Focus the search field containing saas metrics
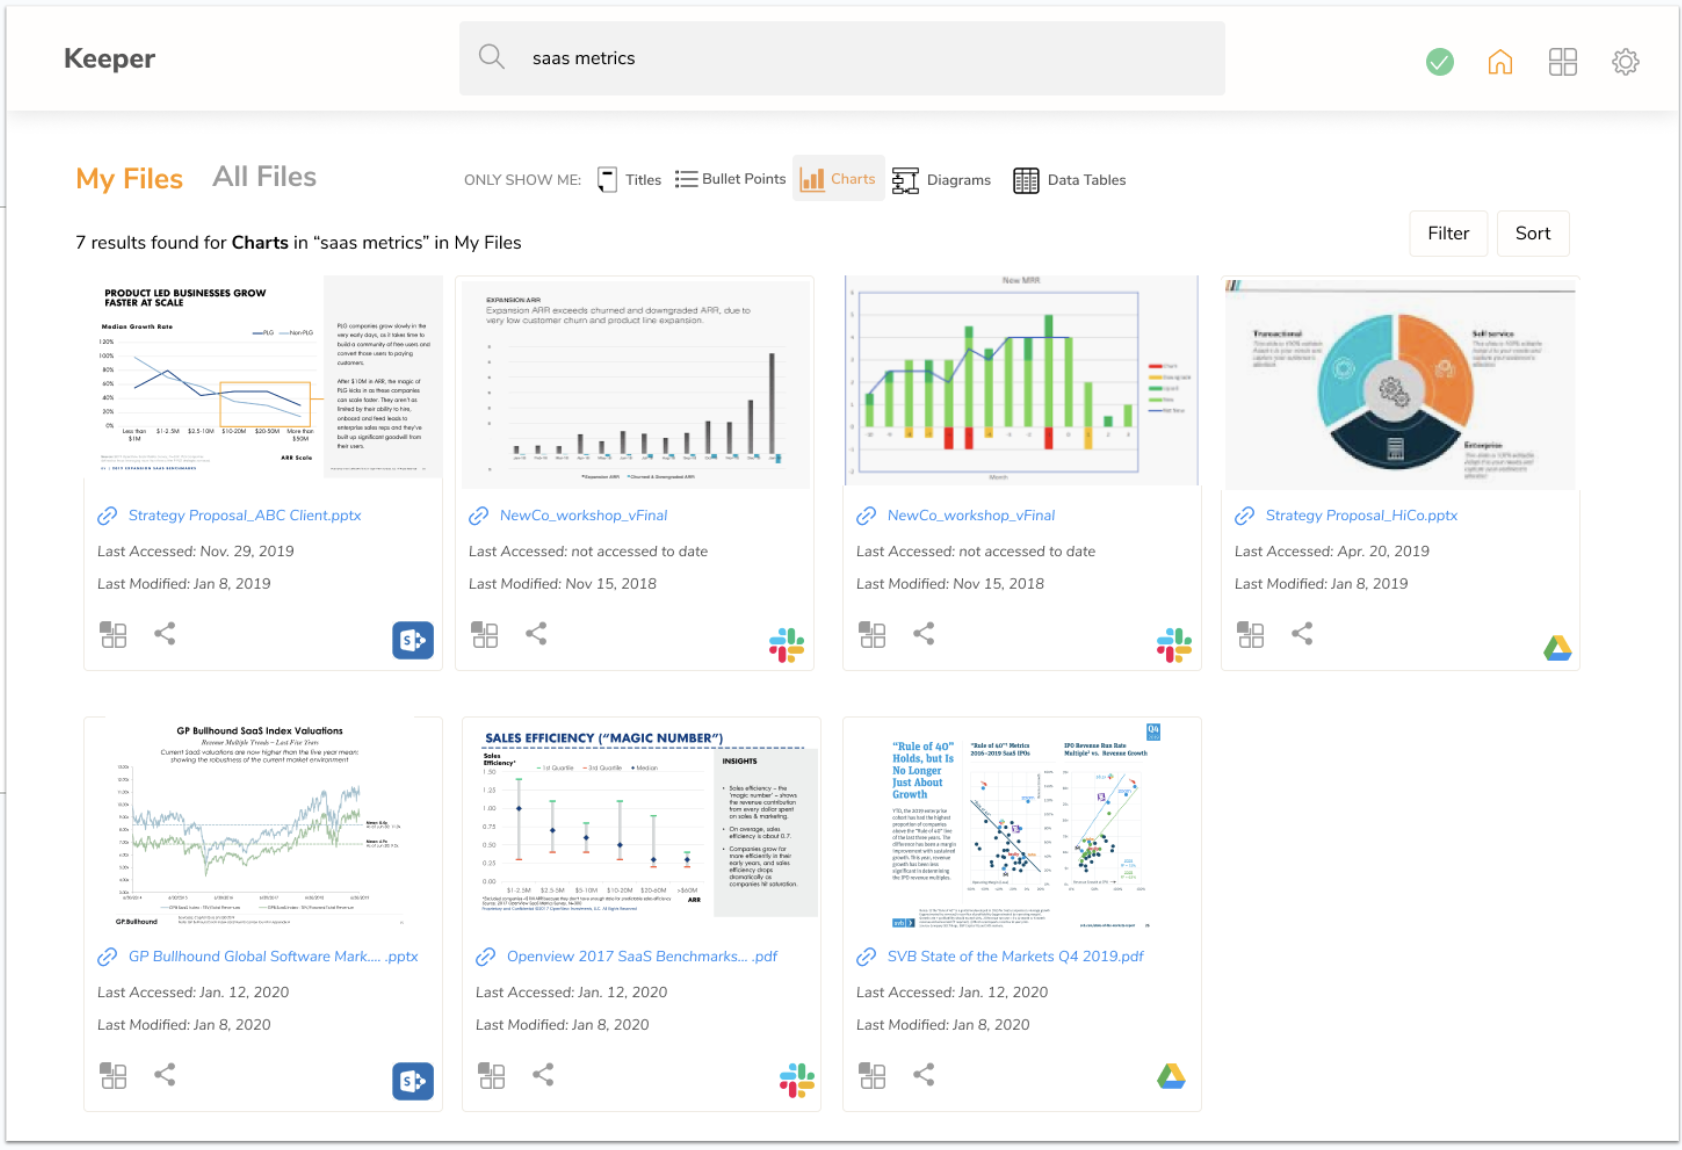 (x=842, y=58)
